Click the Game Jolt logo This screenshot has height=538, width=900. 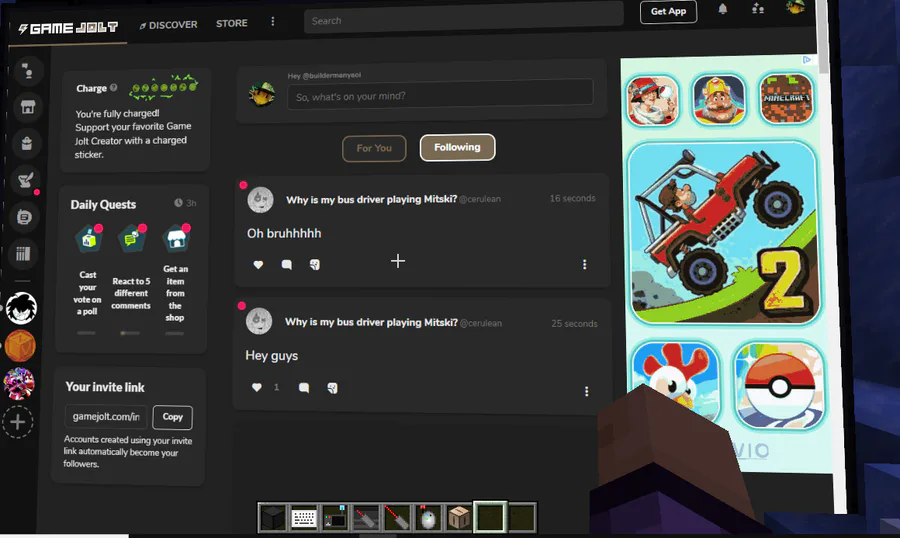click(68, 28)
